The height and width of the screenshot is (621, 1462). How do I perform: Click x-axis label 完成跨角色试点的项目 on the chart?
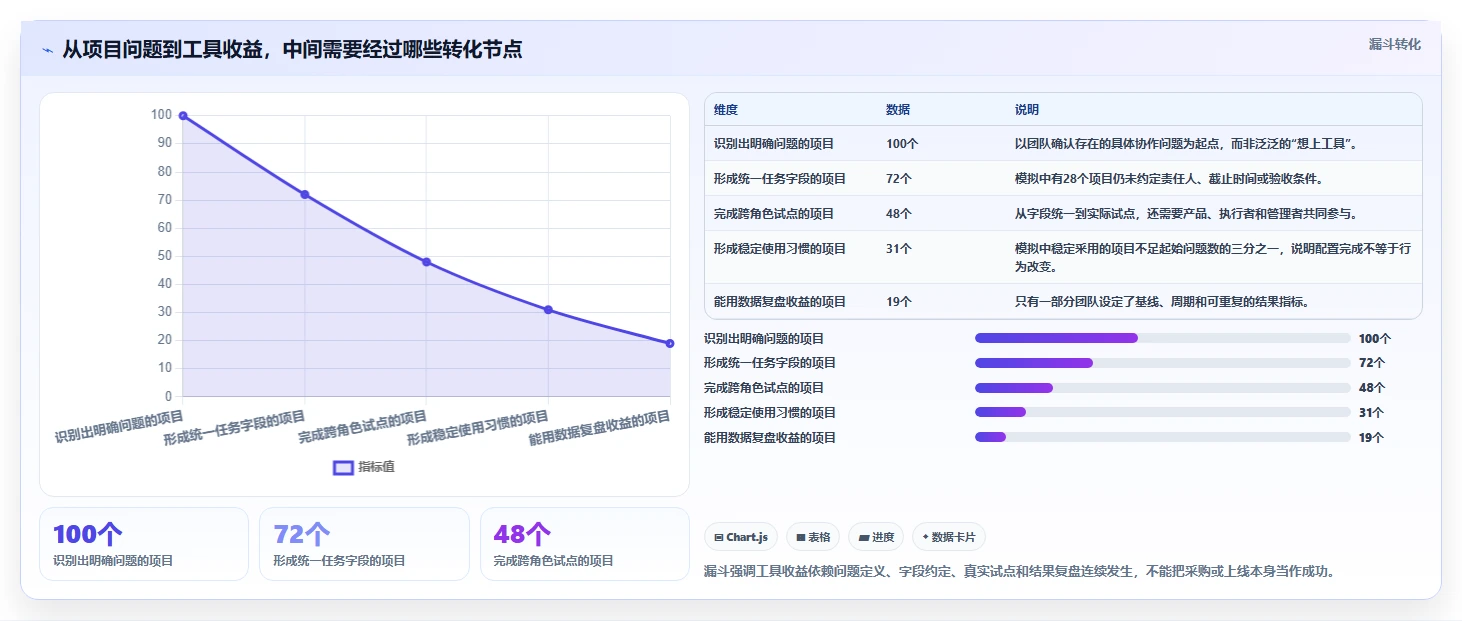(x=362, y=427)
